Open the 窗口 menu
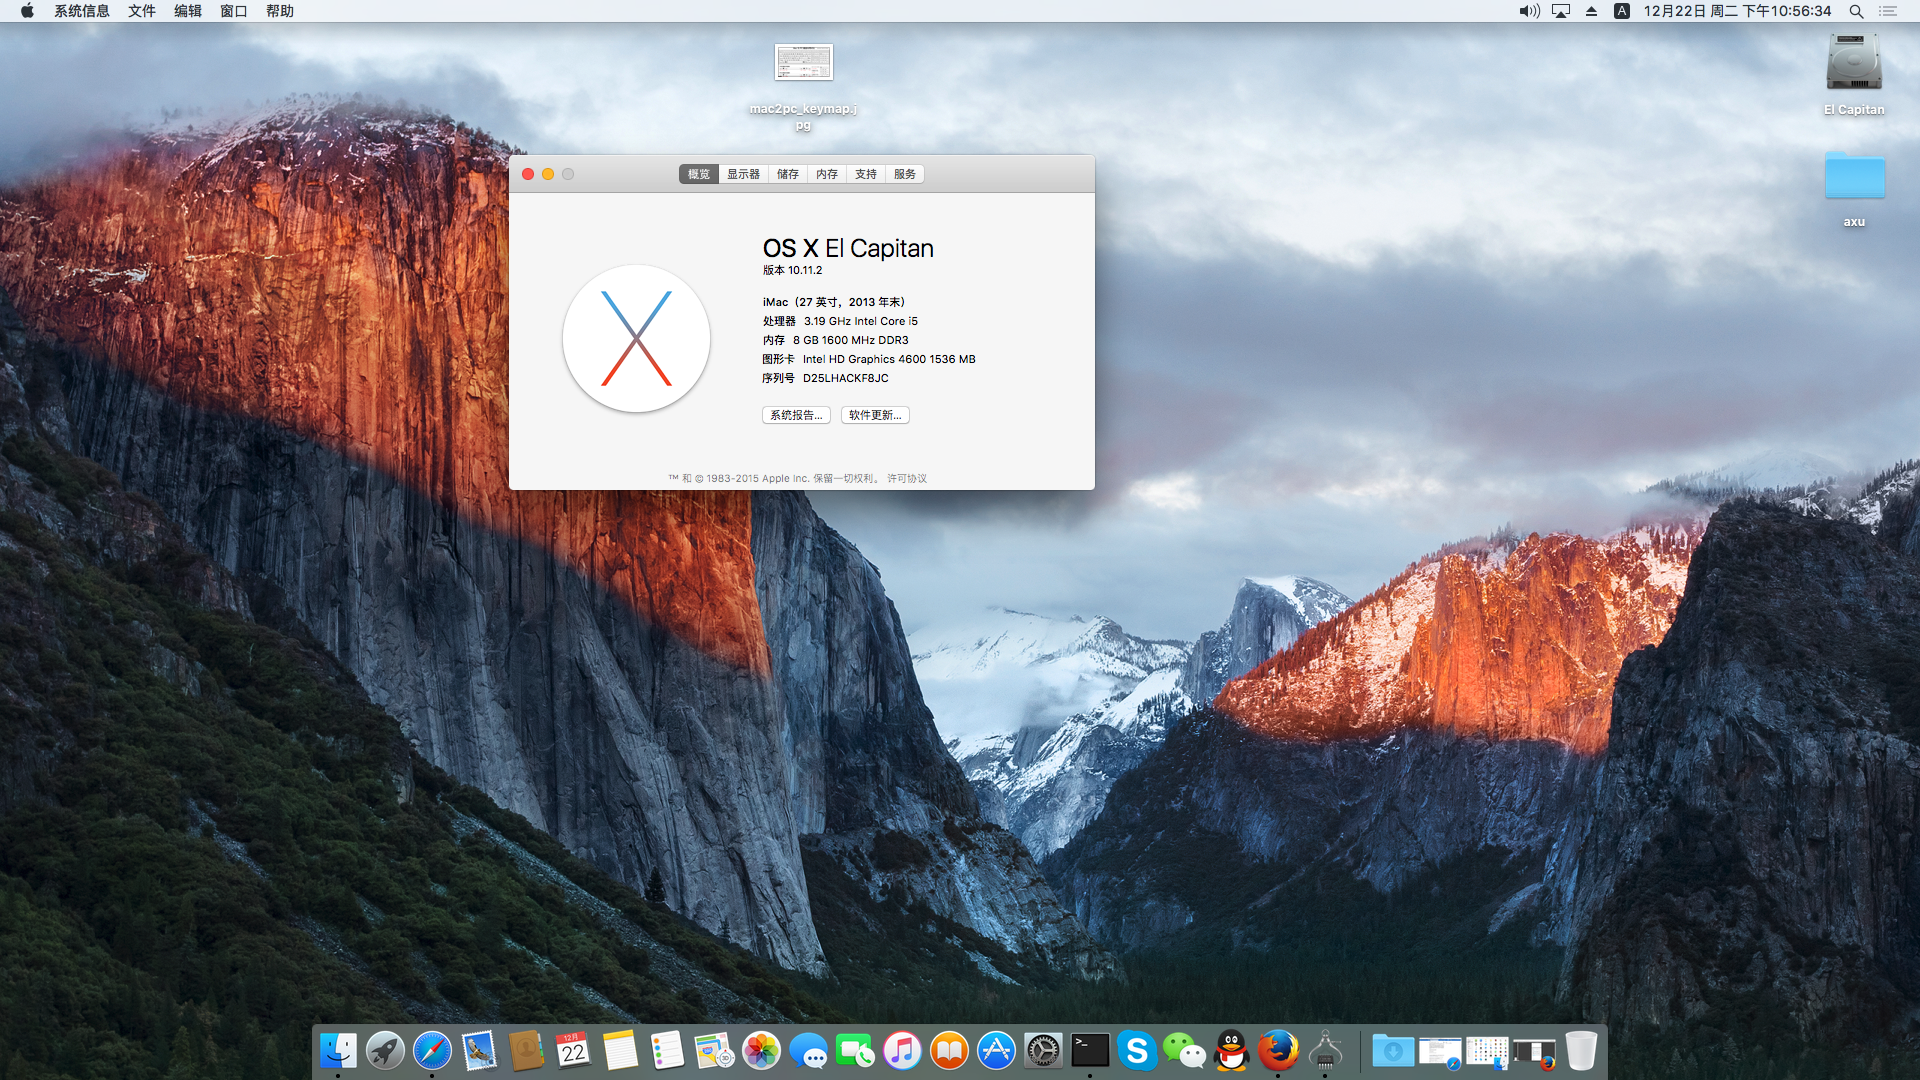Image resolution: width=1920 pixels, height=1080 pixels. [x=234, y=11]
